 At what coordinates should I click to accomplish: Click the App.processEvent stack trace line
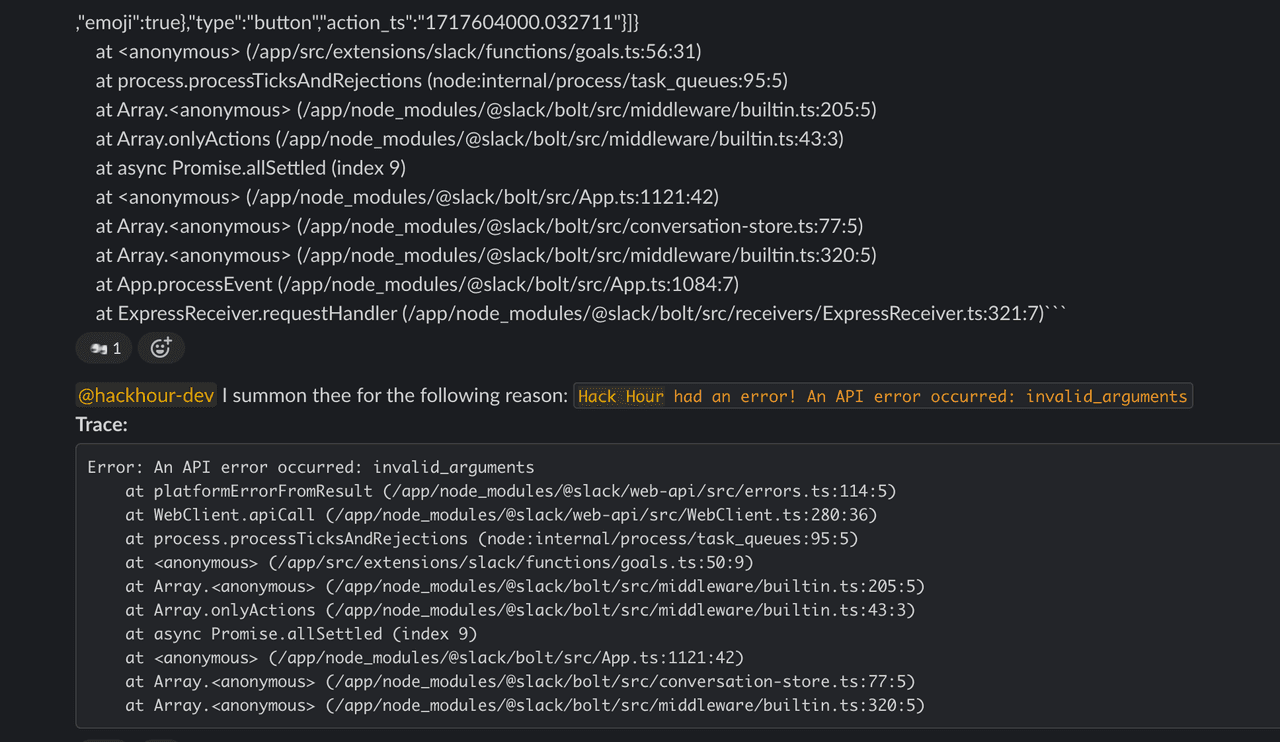(x=417, y=284)
